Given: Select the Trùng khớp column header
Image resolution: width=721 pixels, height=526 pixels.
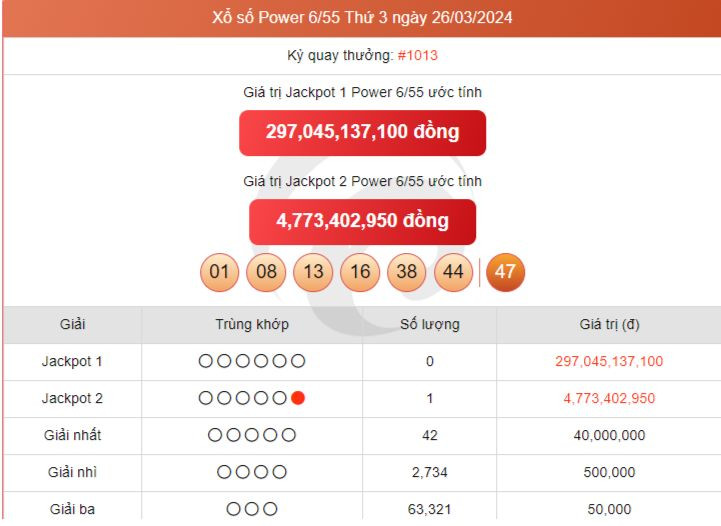Looking at the screenshot, I should (251, 324).
